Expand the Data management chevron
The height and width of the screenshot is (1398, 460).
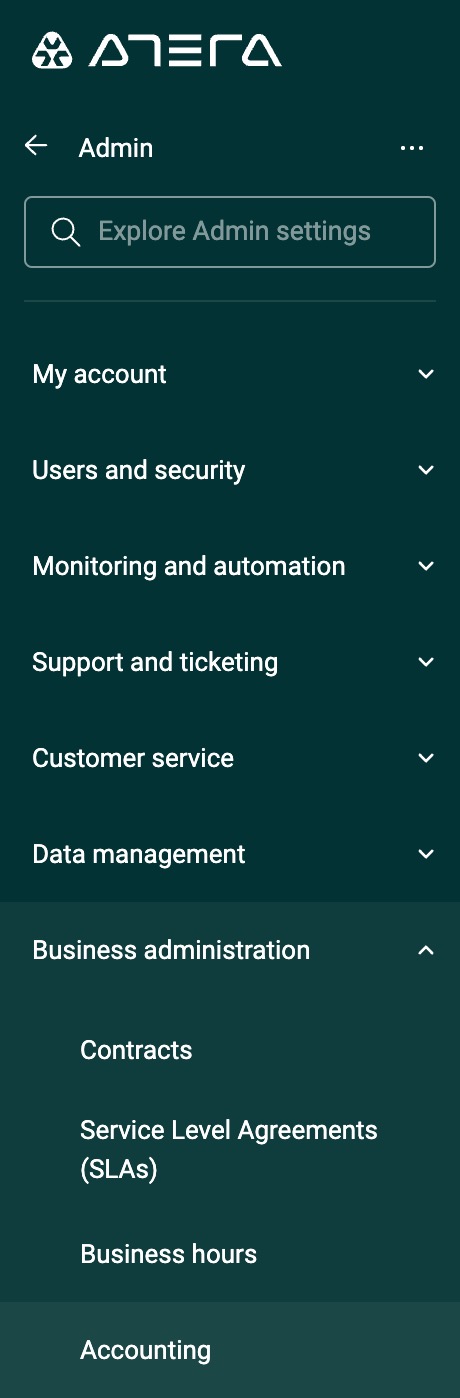pyautogui.click(x=426, y=854)
